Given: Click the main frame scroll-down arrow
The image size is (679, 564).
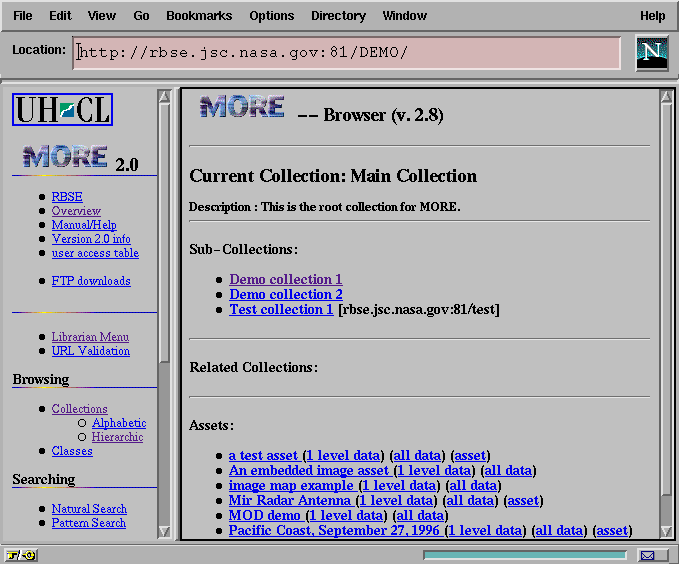Looking at the screenshot, I should tap(667, 531).
